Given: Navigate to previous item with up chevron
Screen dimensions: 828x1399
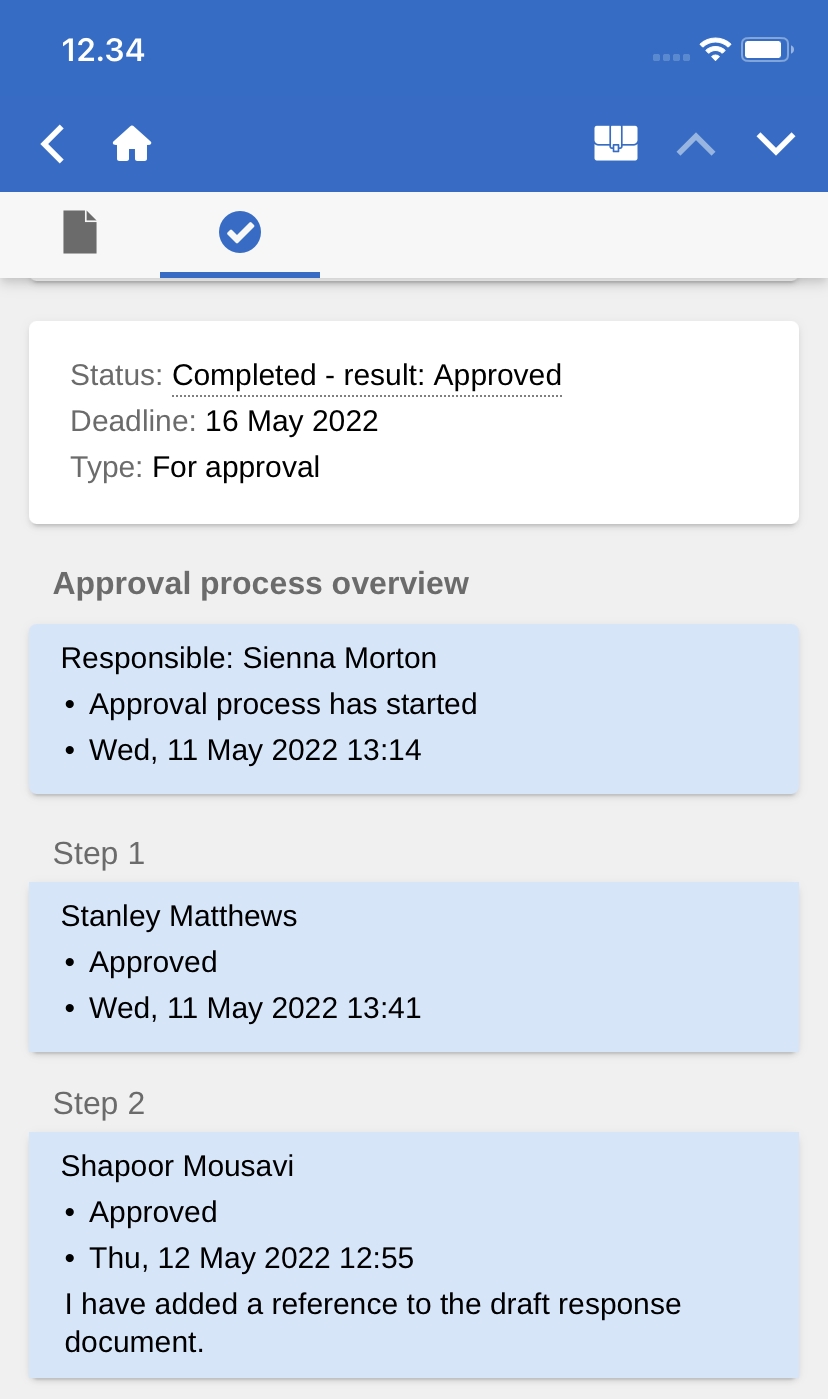Looking at the screenshot, I should pyautogui.click(x=696, y=144).
